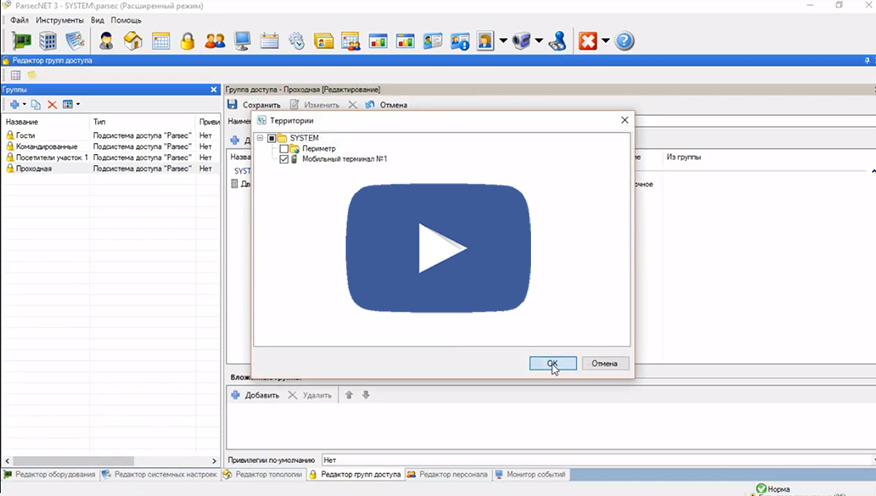Screen dimensions: 876x496
Task: Open dropdown arrow next to portrait photo icon
Action: [503, 41]
